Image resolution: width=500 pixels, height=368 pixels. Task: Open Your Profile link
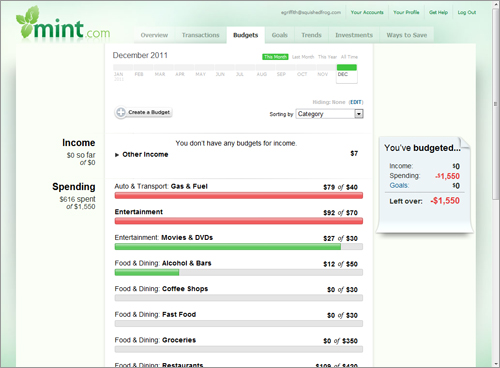coord(406,12)
